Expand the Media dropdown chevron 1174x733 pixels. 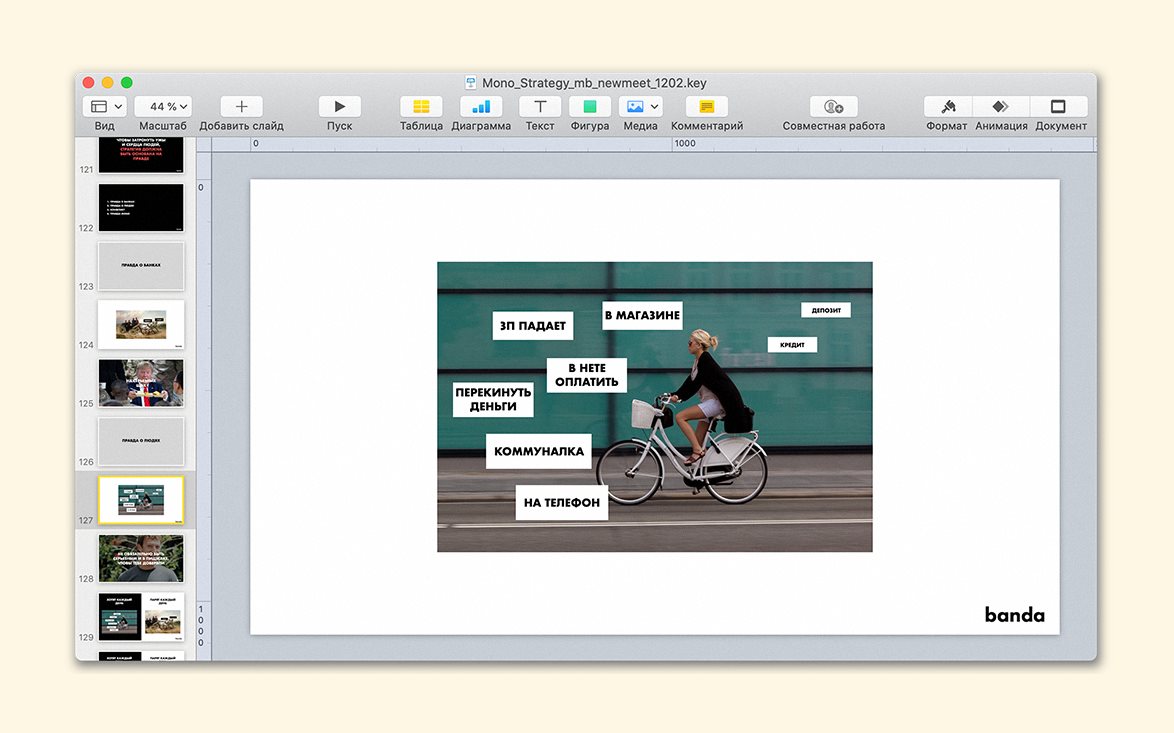(x=654, y=106)
